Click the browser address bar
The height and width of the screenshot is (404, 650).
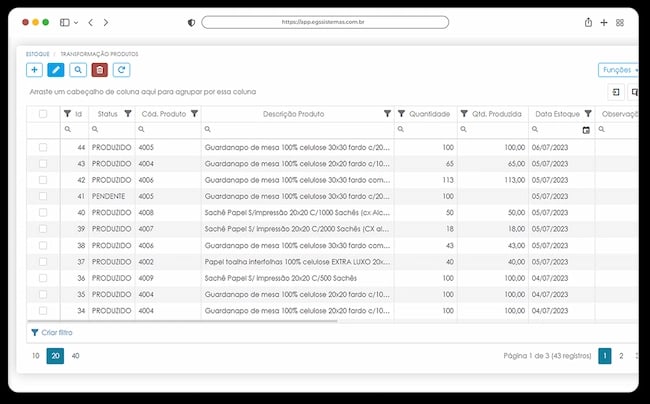[x=325, y=22]
